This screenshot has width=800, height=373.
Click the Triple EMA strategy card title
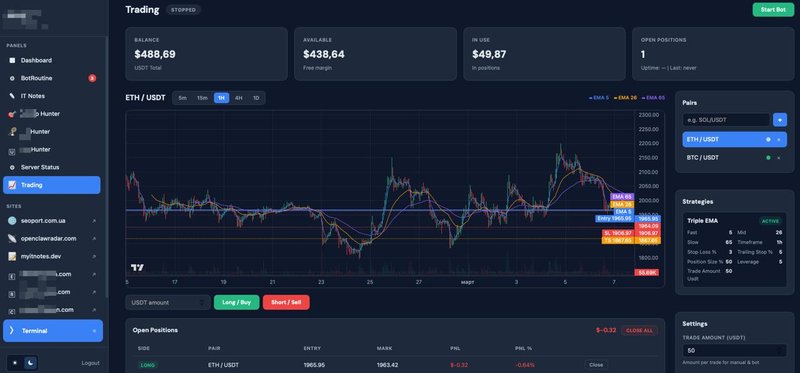(x=702, y=221)
